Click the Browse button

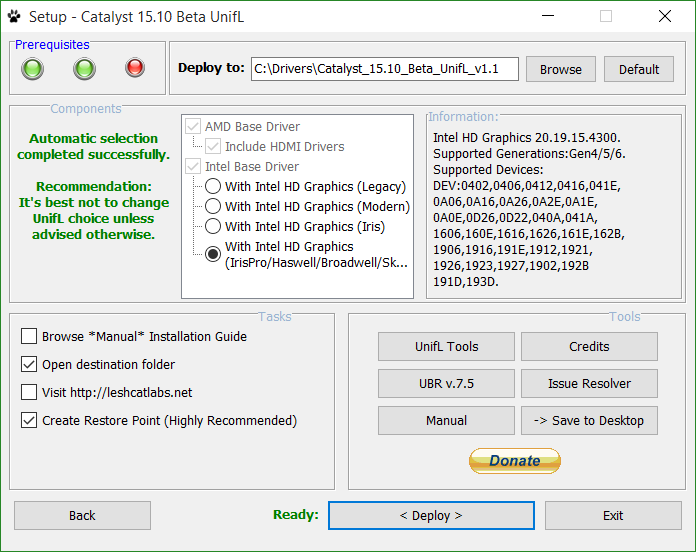point(561,69)
